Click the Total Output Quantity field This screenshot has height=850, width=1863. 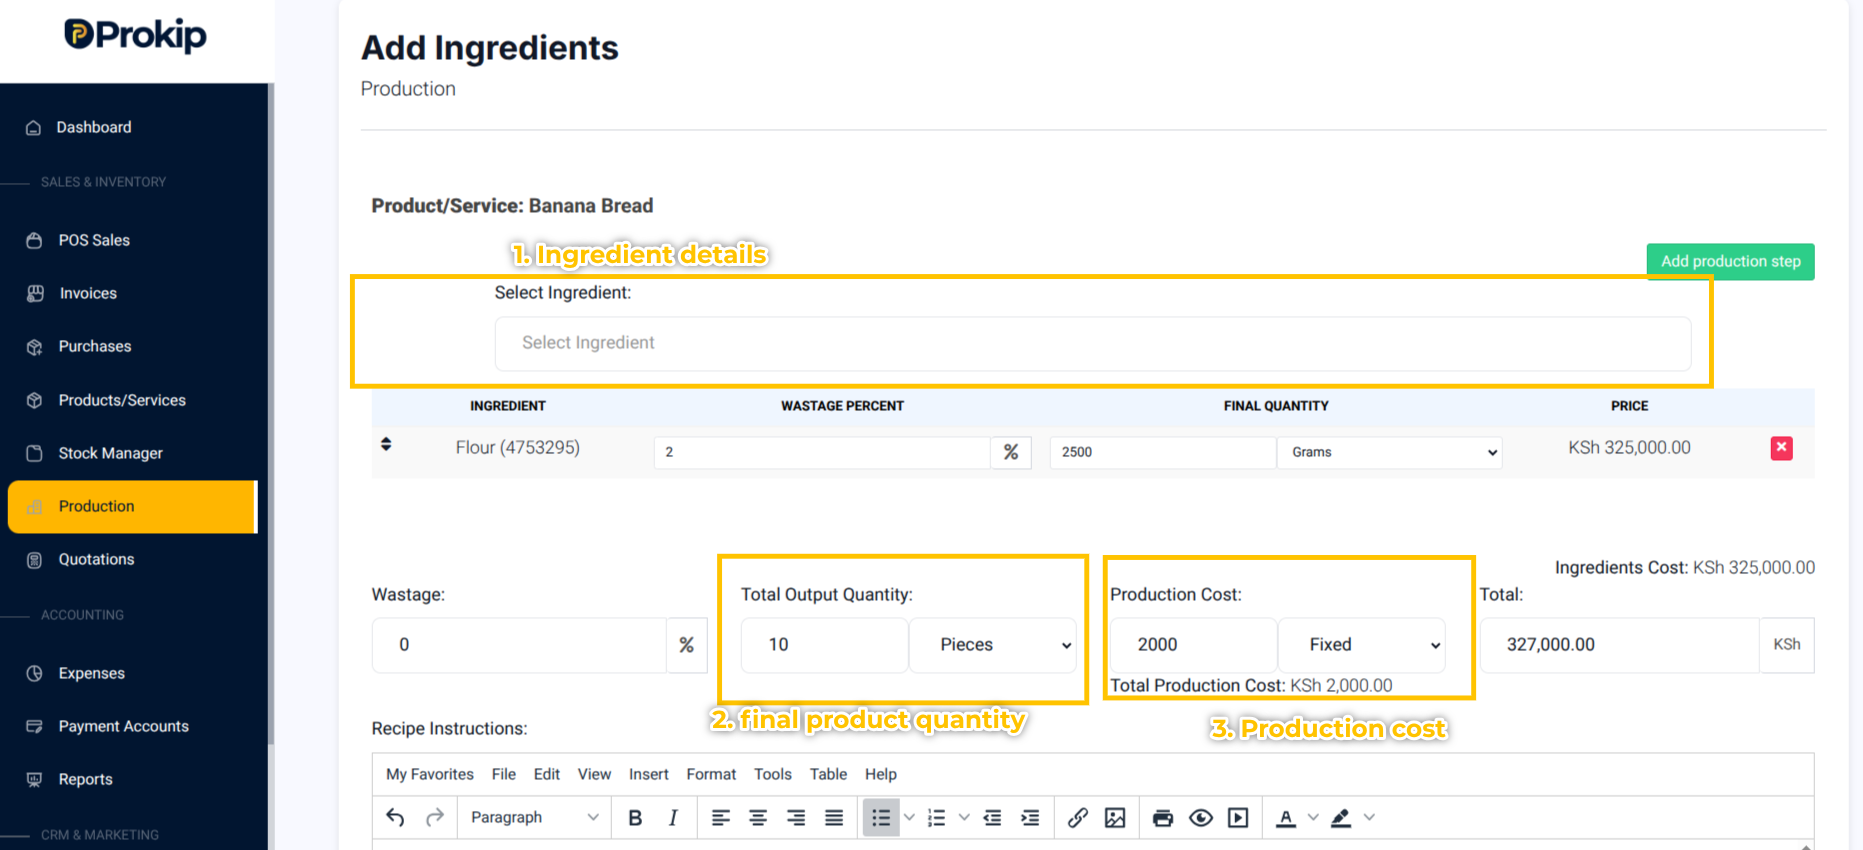point(825,645)
